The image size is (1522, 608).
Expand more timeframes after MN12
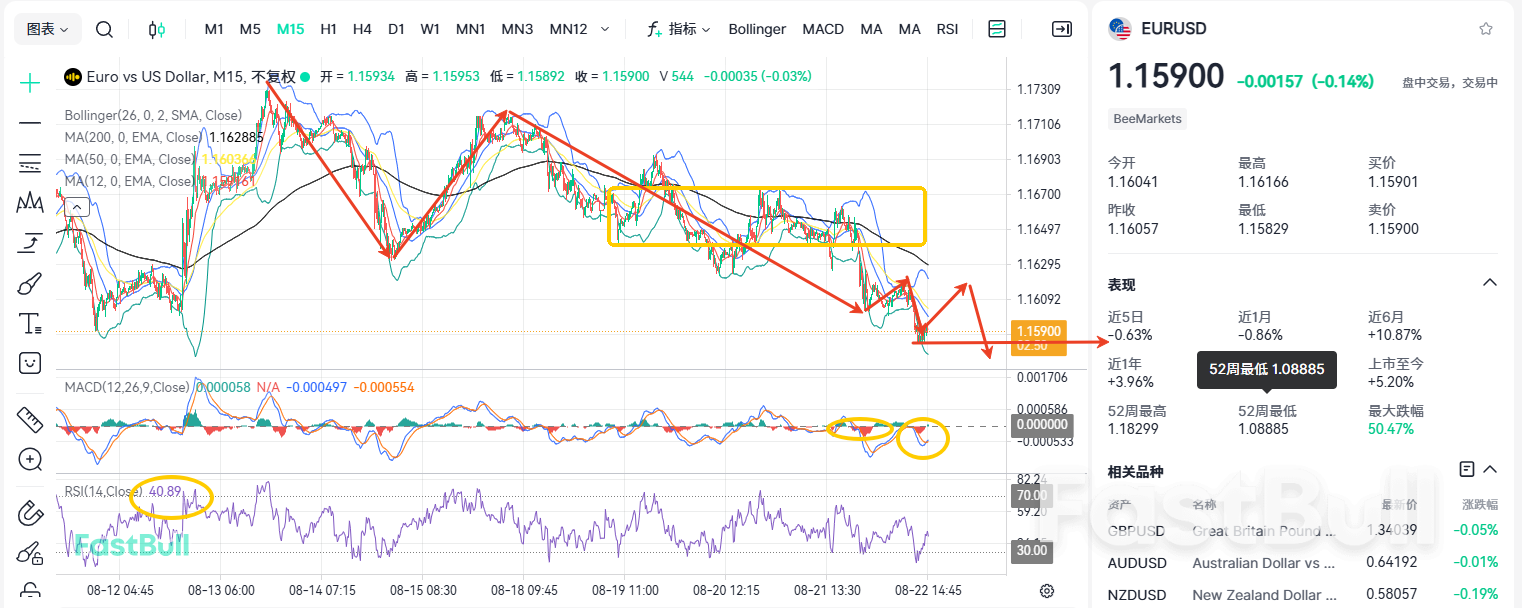coord(605,29)
